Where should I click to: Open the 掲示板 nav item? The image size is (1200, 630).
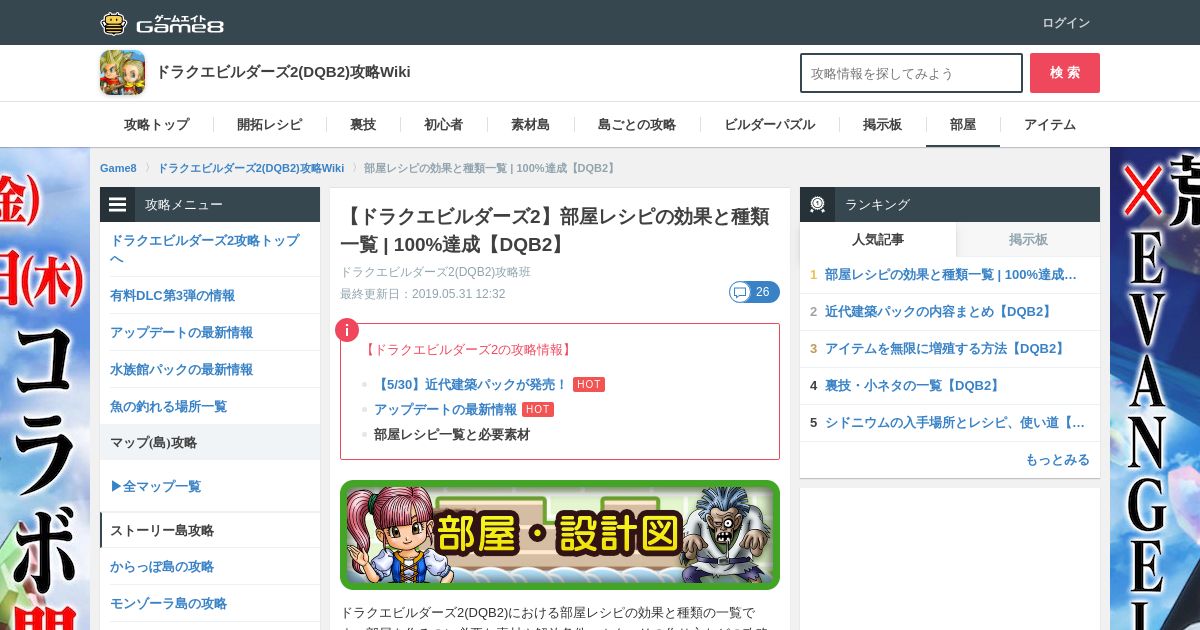point(882,124)
